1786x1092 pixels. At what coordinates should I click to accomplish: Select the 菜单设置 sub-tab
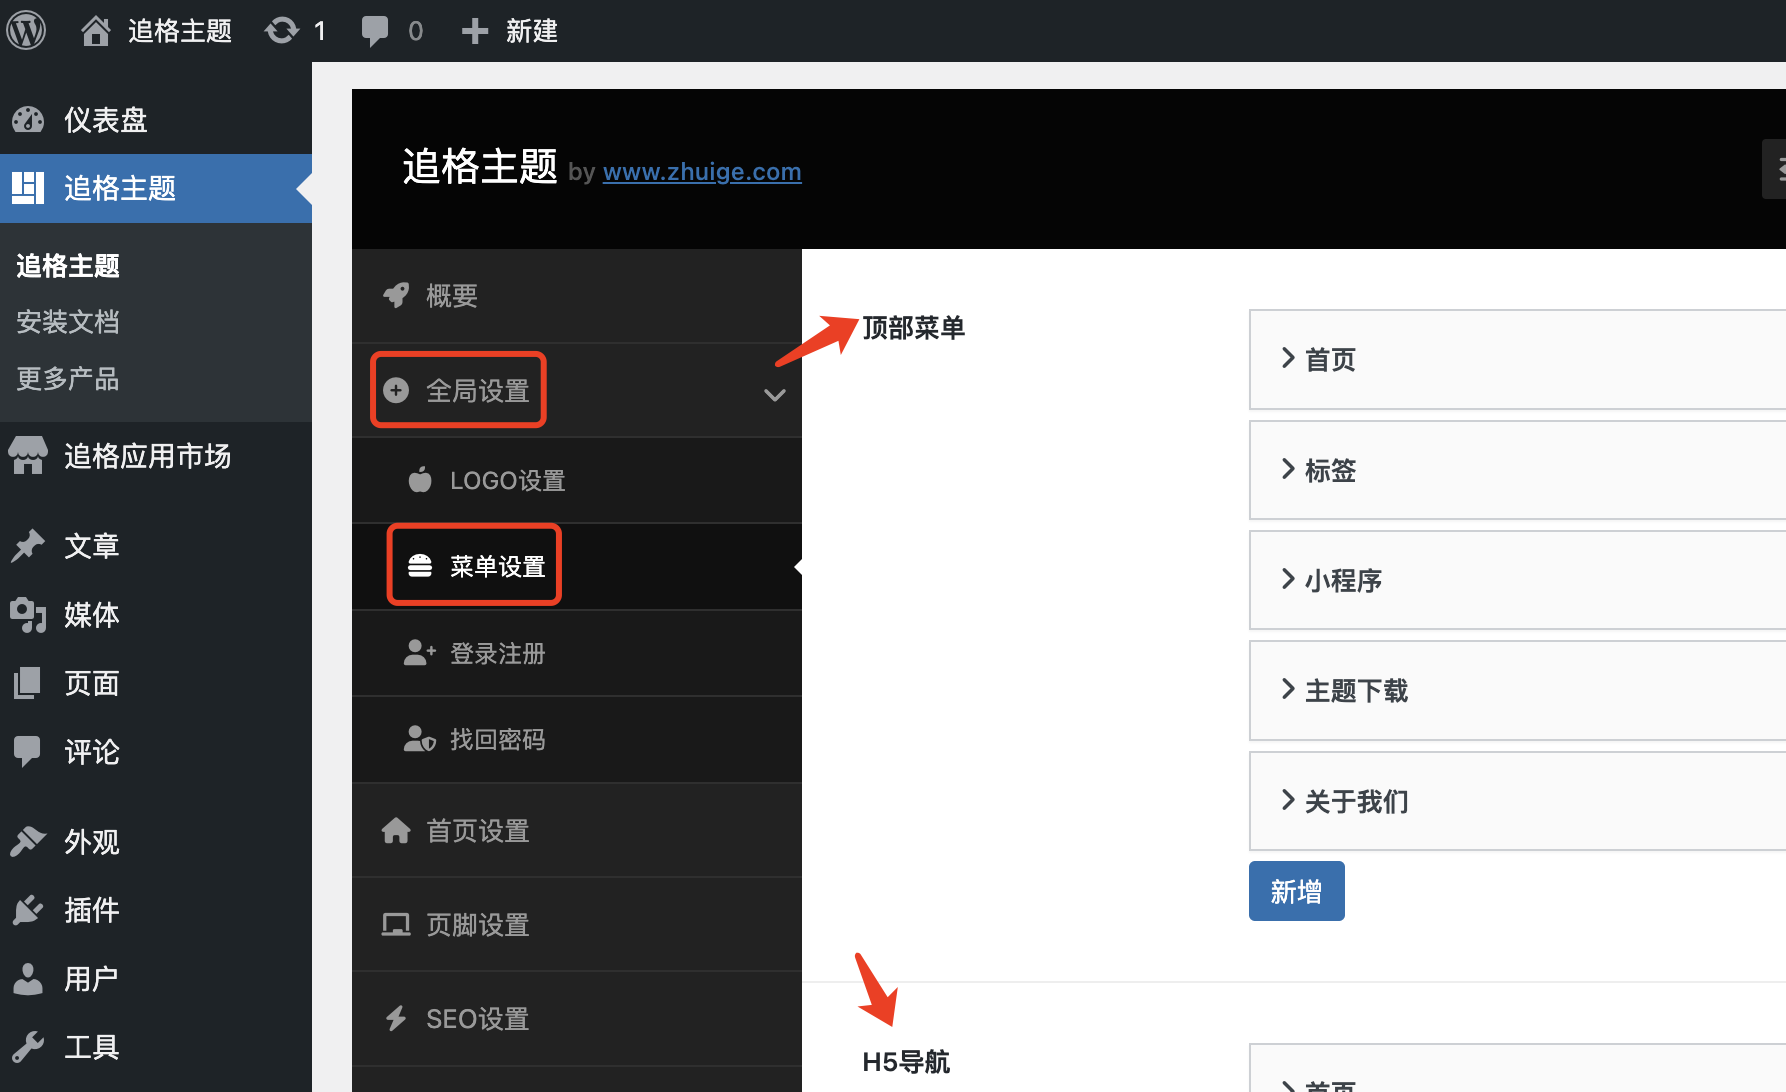point(577,566)
